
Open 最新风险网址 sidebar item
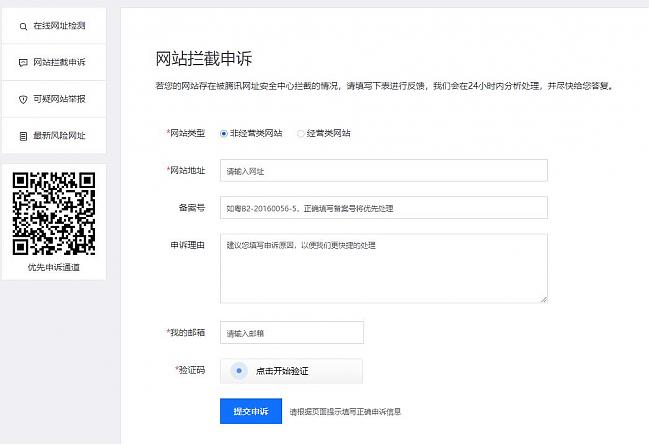coord(54,135)
